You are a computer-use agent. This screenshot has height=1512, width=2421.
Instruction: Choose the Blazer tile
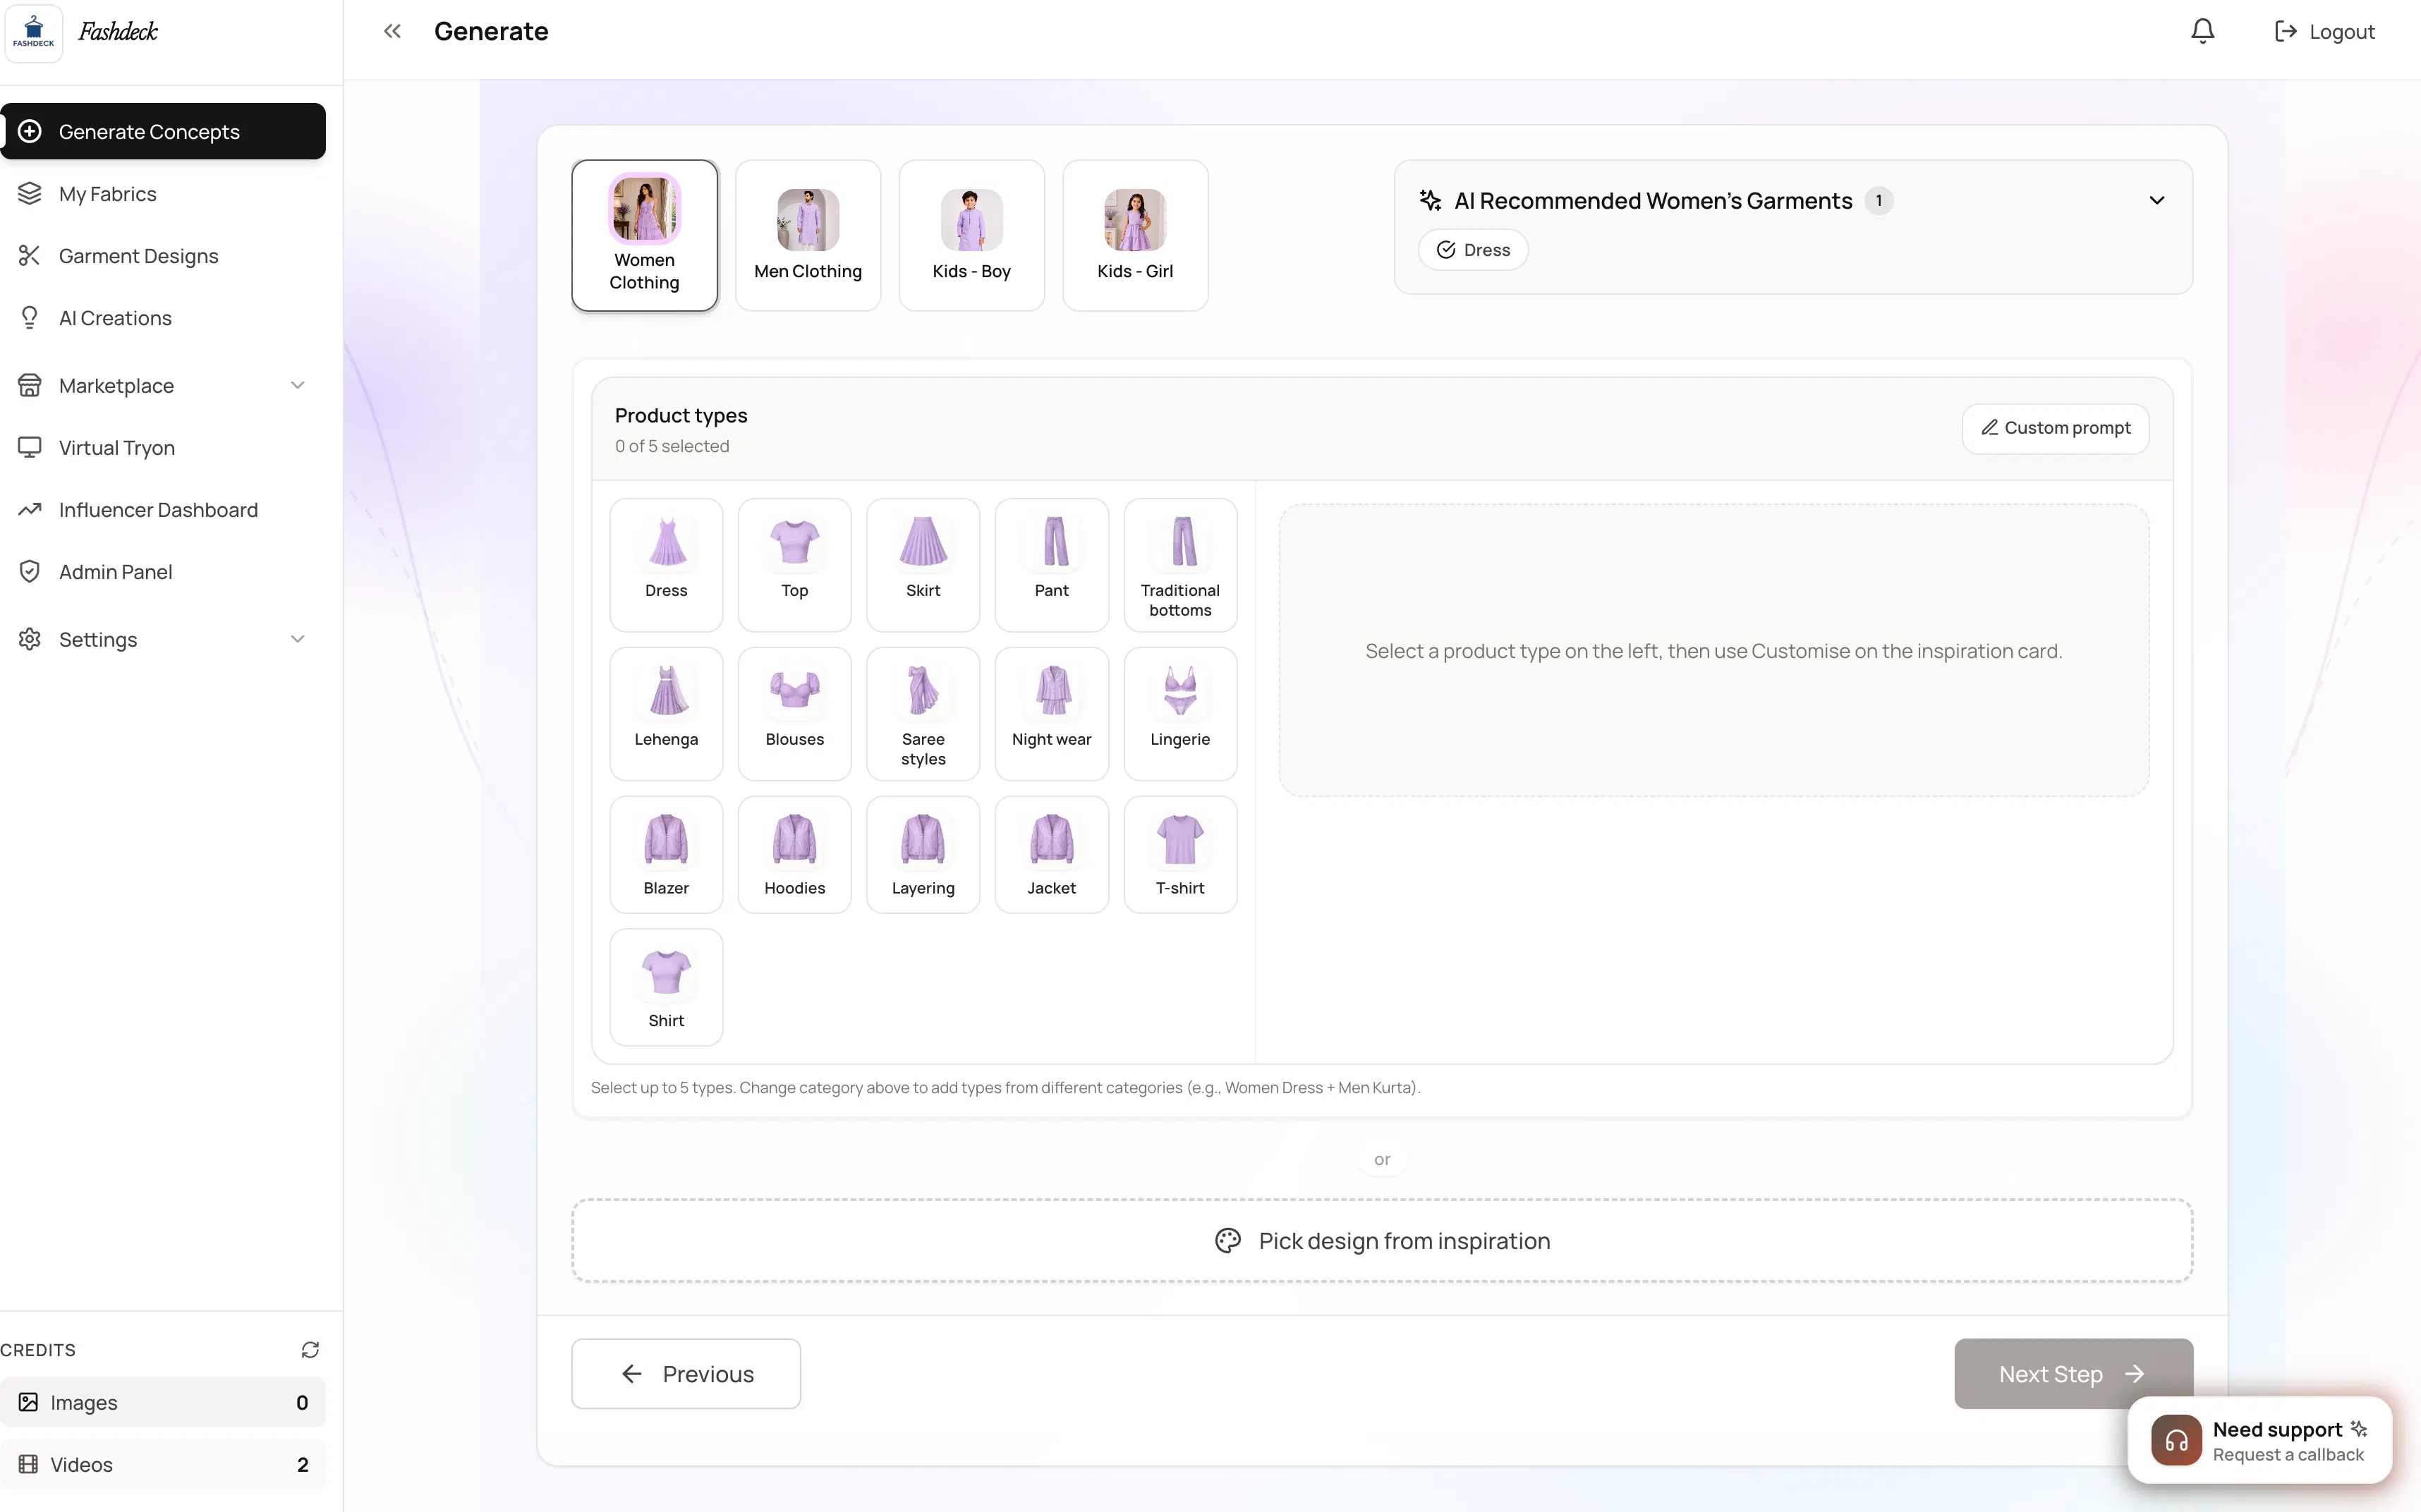click(x=666, y=855)
